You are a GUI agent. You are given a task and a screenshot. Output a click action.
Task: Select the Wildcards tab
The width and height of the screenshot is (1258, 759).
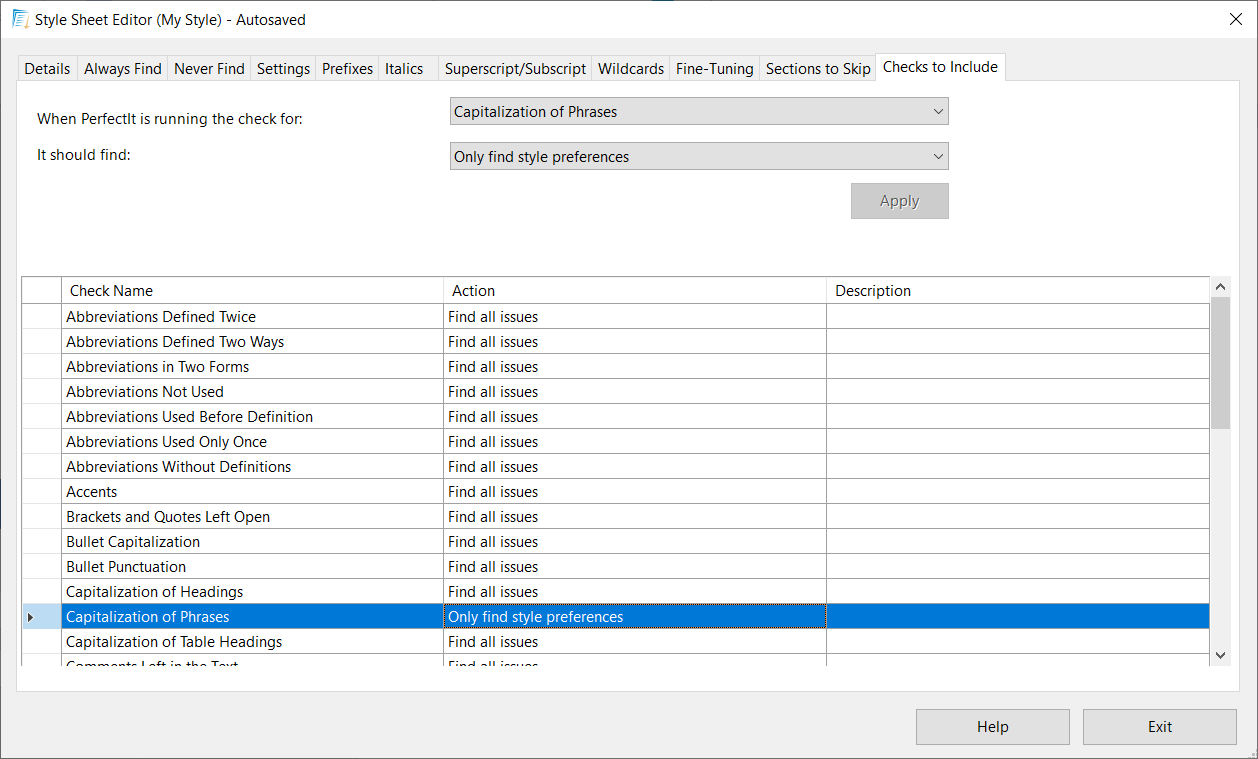pos(630,69)
